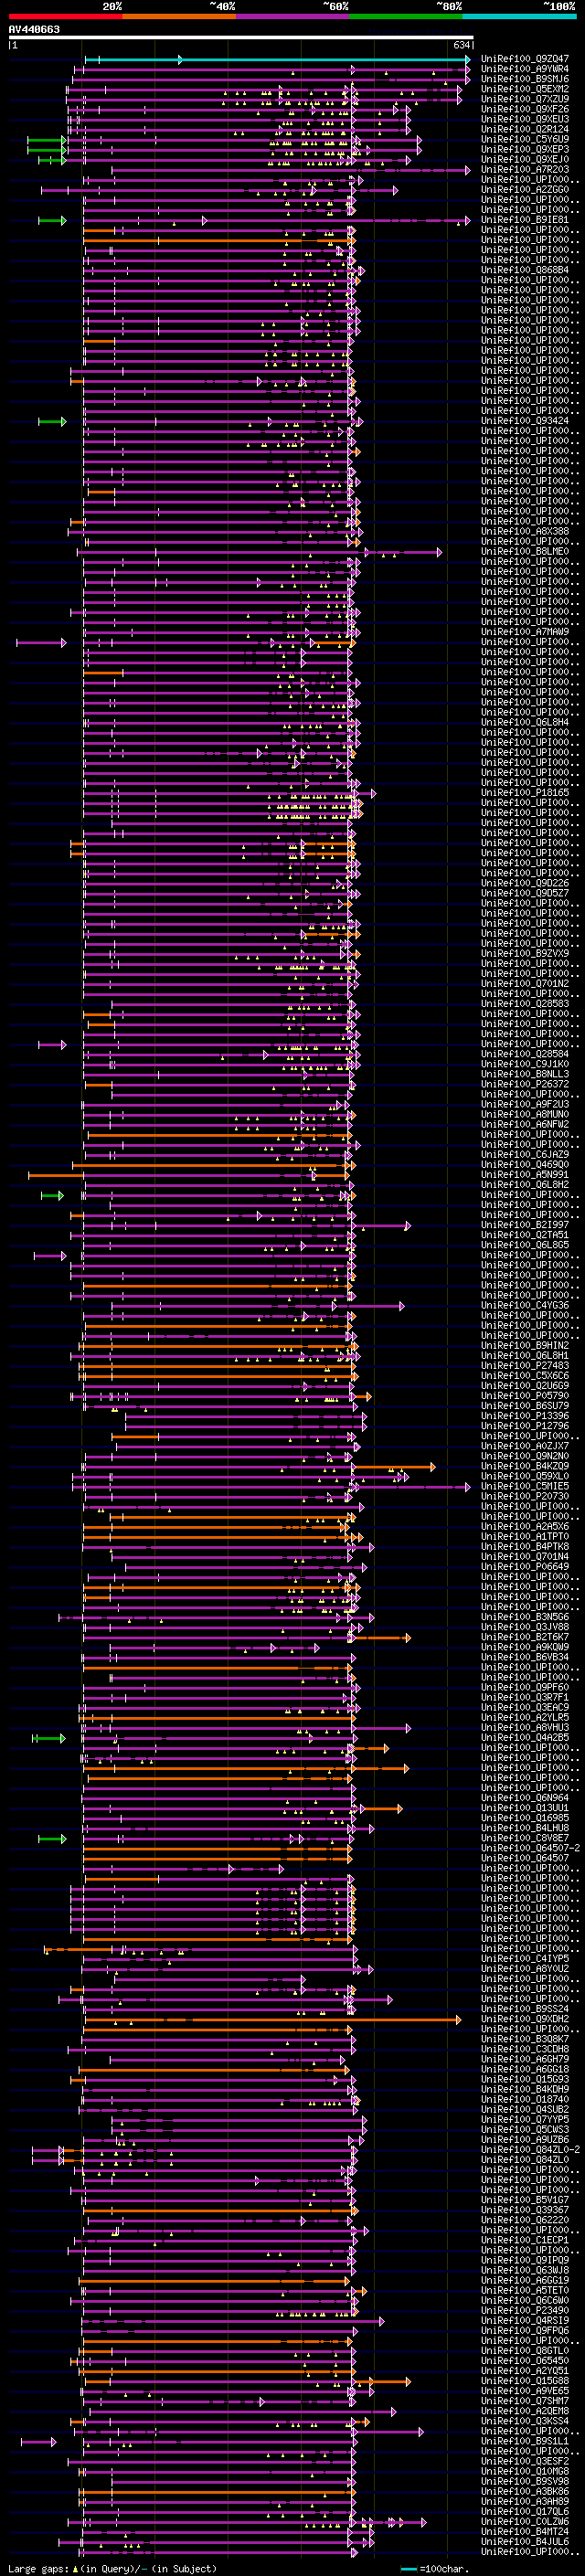585x2576 pixels.
Task: Click hit UniRef100_Q28584
Action: 525,1054
